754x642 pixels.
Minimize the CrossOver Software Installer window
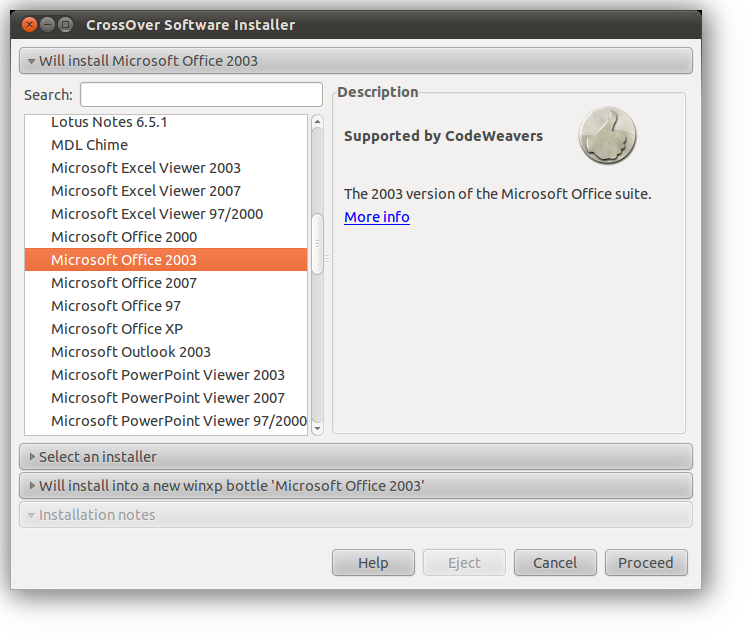tap(48, 25)
